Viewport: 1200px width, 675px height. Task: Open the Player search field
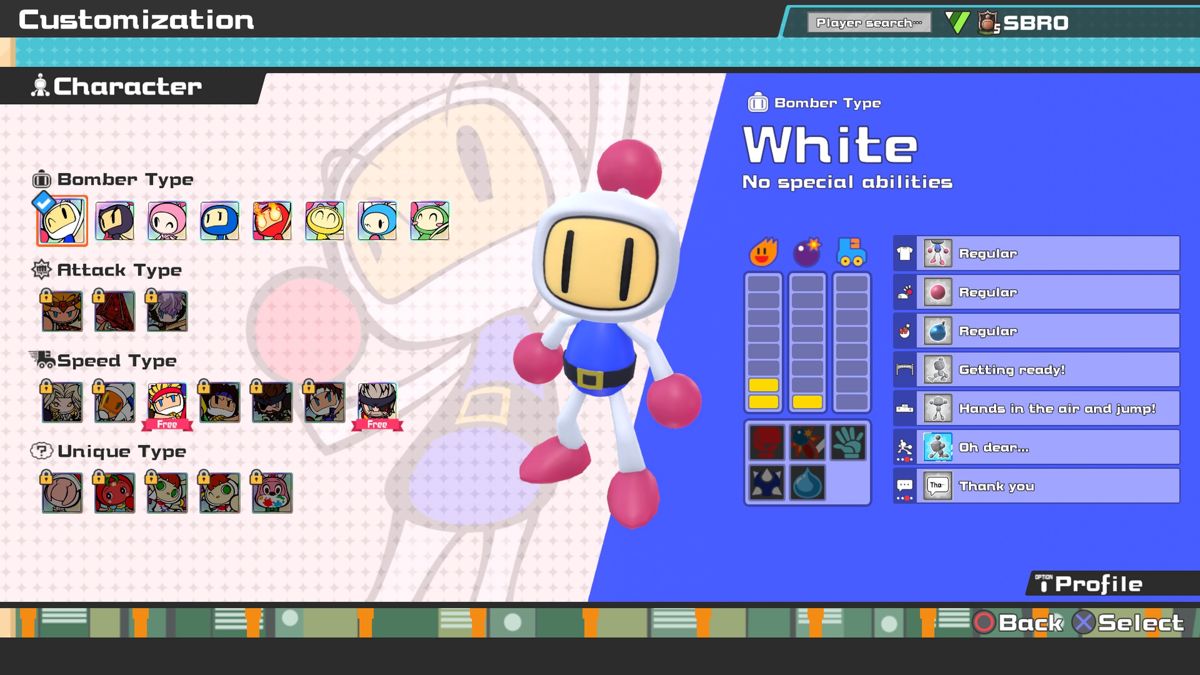click(868, 21)
